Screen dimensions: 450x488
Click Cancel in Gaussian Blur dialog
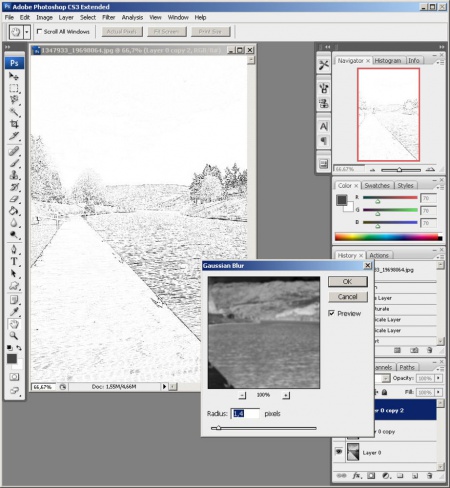(348, 296)
